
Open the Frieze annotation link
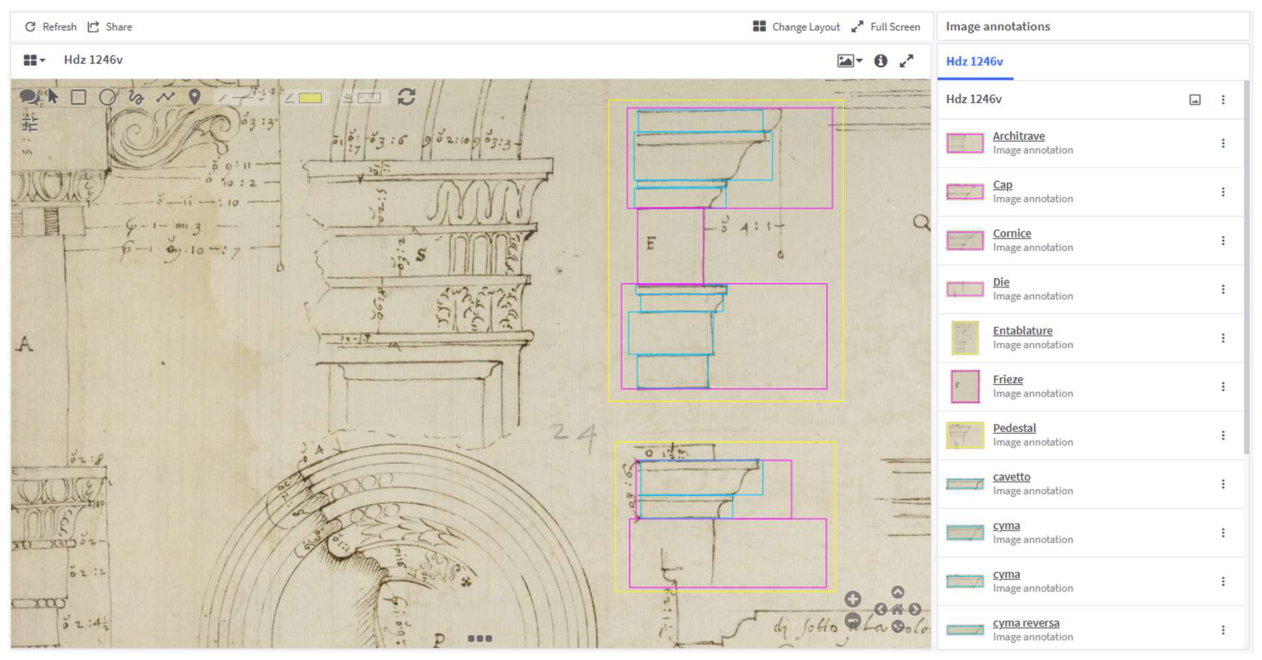click(1008, 380)
